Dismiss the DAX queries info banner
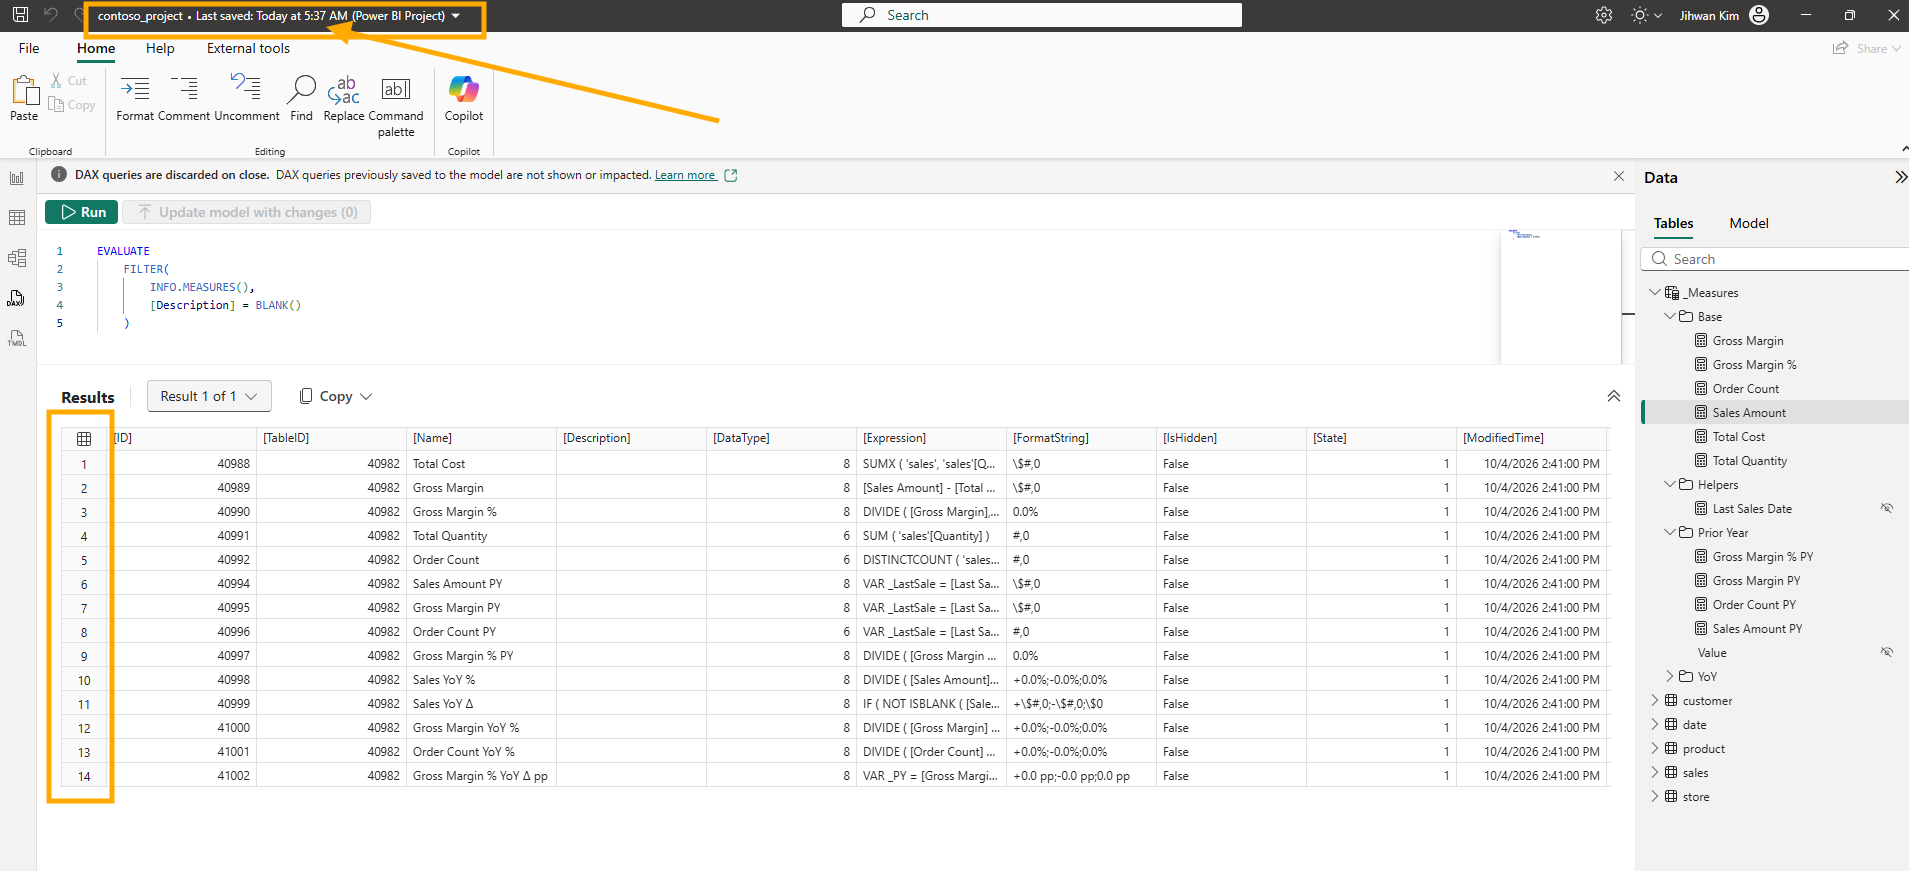This screenshot has width=1909, height=871. [x=1619, y=176]
